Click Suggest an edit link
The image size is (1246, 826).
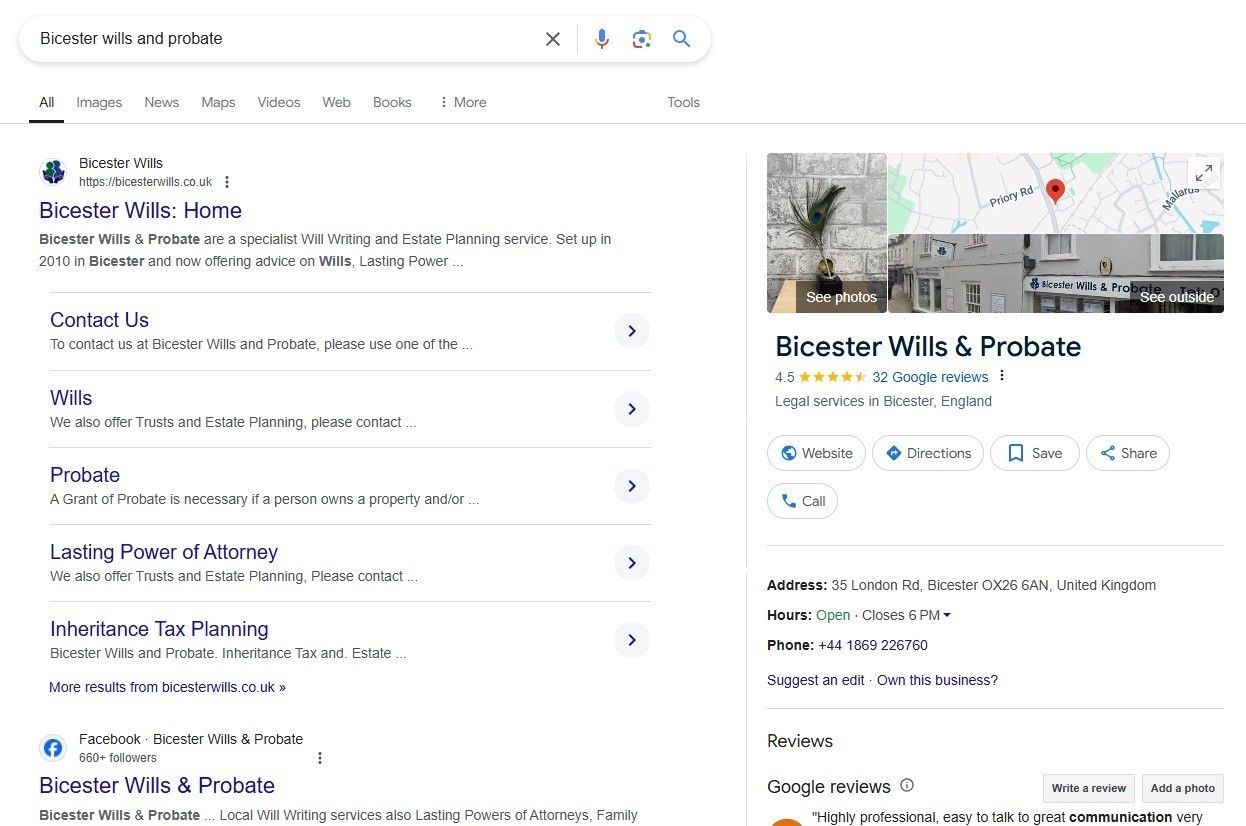point(816,680)
